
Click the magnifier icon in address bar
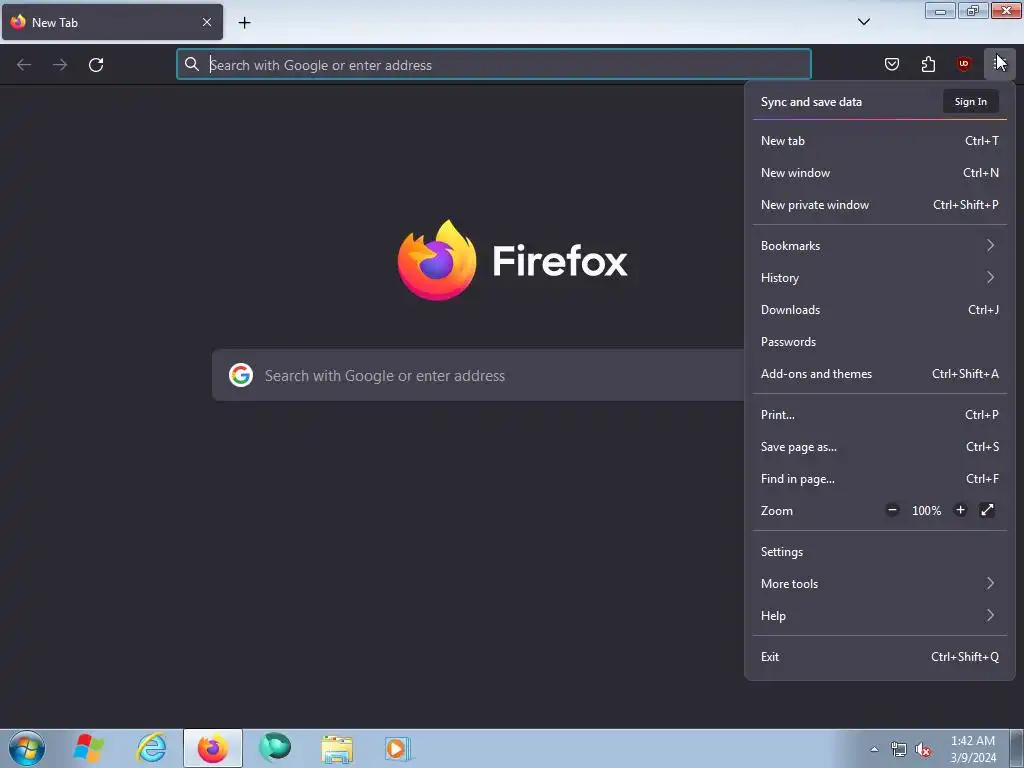click(191, 64)
